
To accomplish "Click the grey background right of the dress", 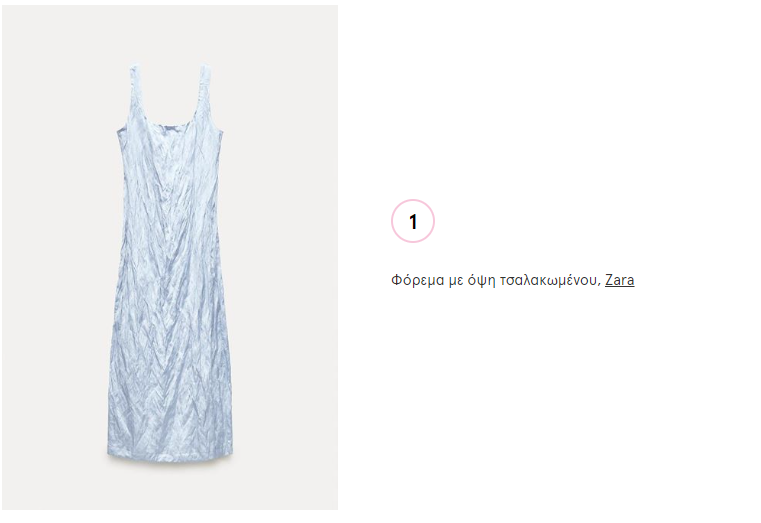I will click(286, 258).
